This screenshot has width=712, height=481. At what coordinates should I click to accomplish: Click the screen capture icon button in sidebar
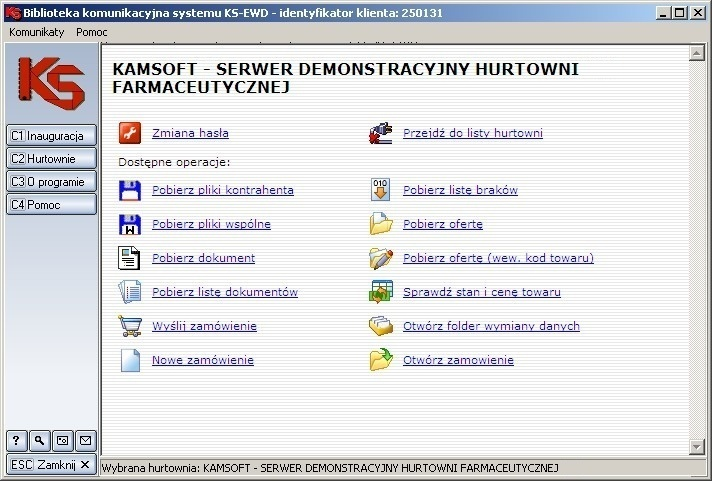[x=63, y=441]
